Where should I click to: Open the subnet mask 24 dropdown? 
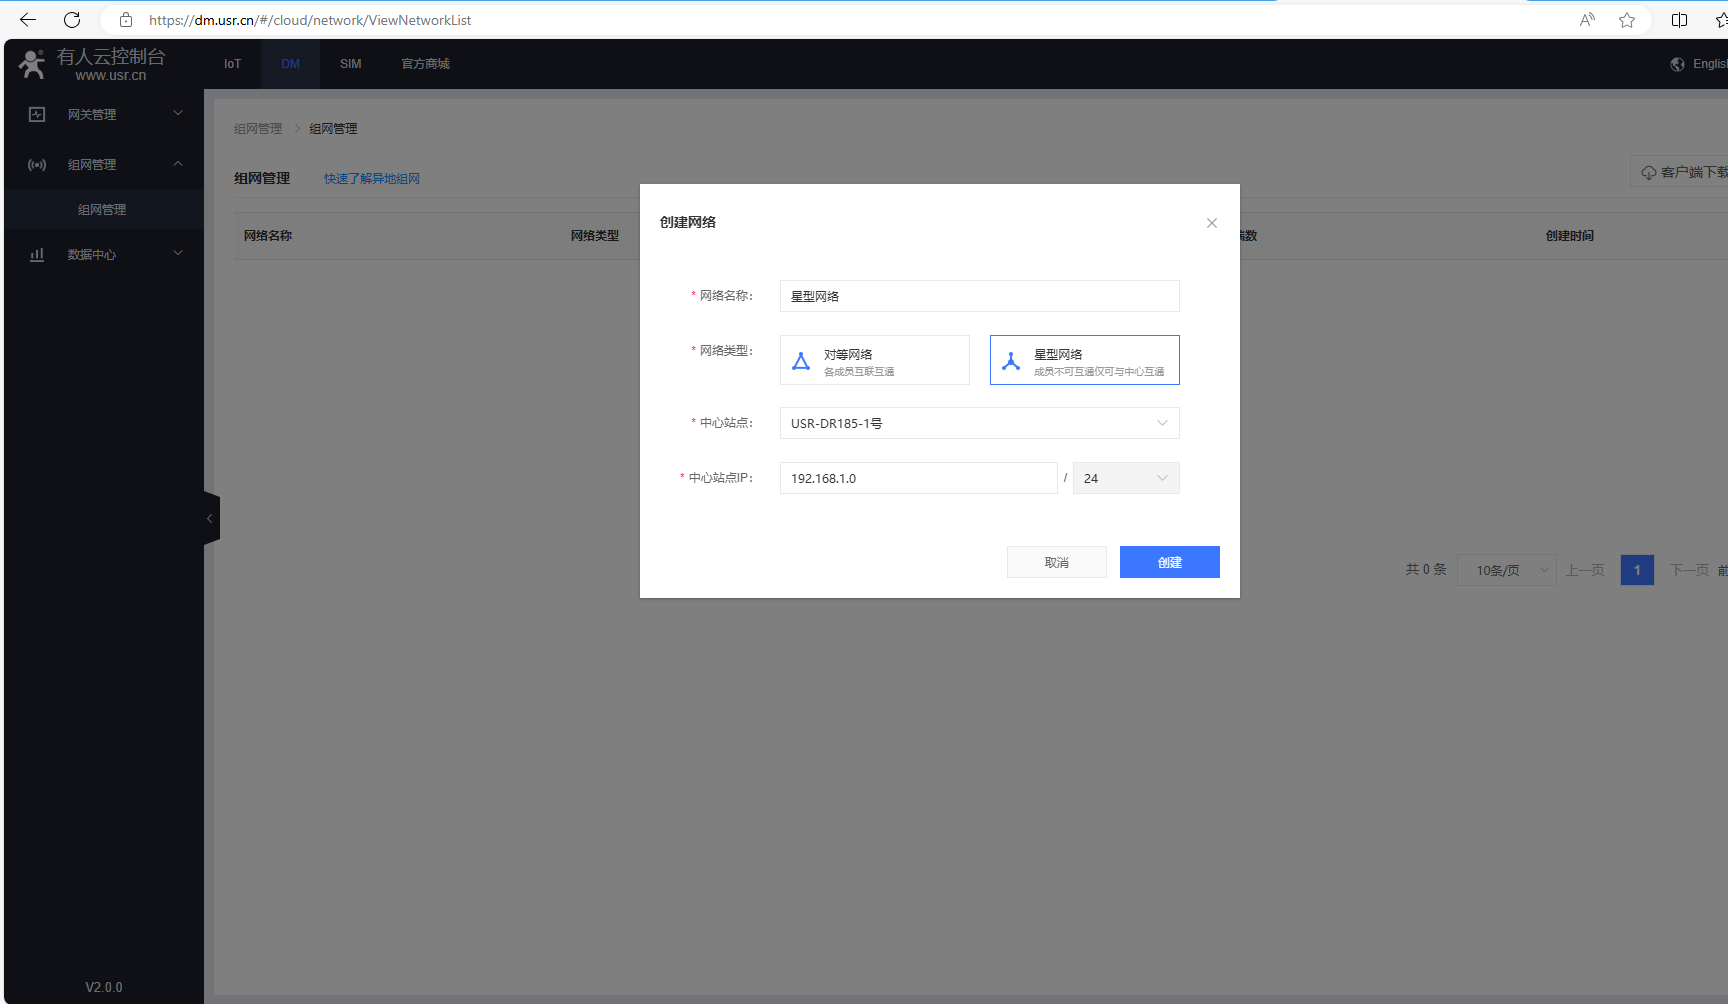[x=1125, y=478]
